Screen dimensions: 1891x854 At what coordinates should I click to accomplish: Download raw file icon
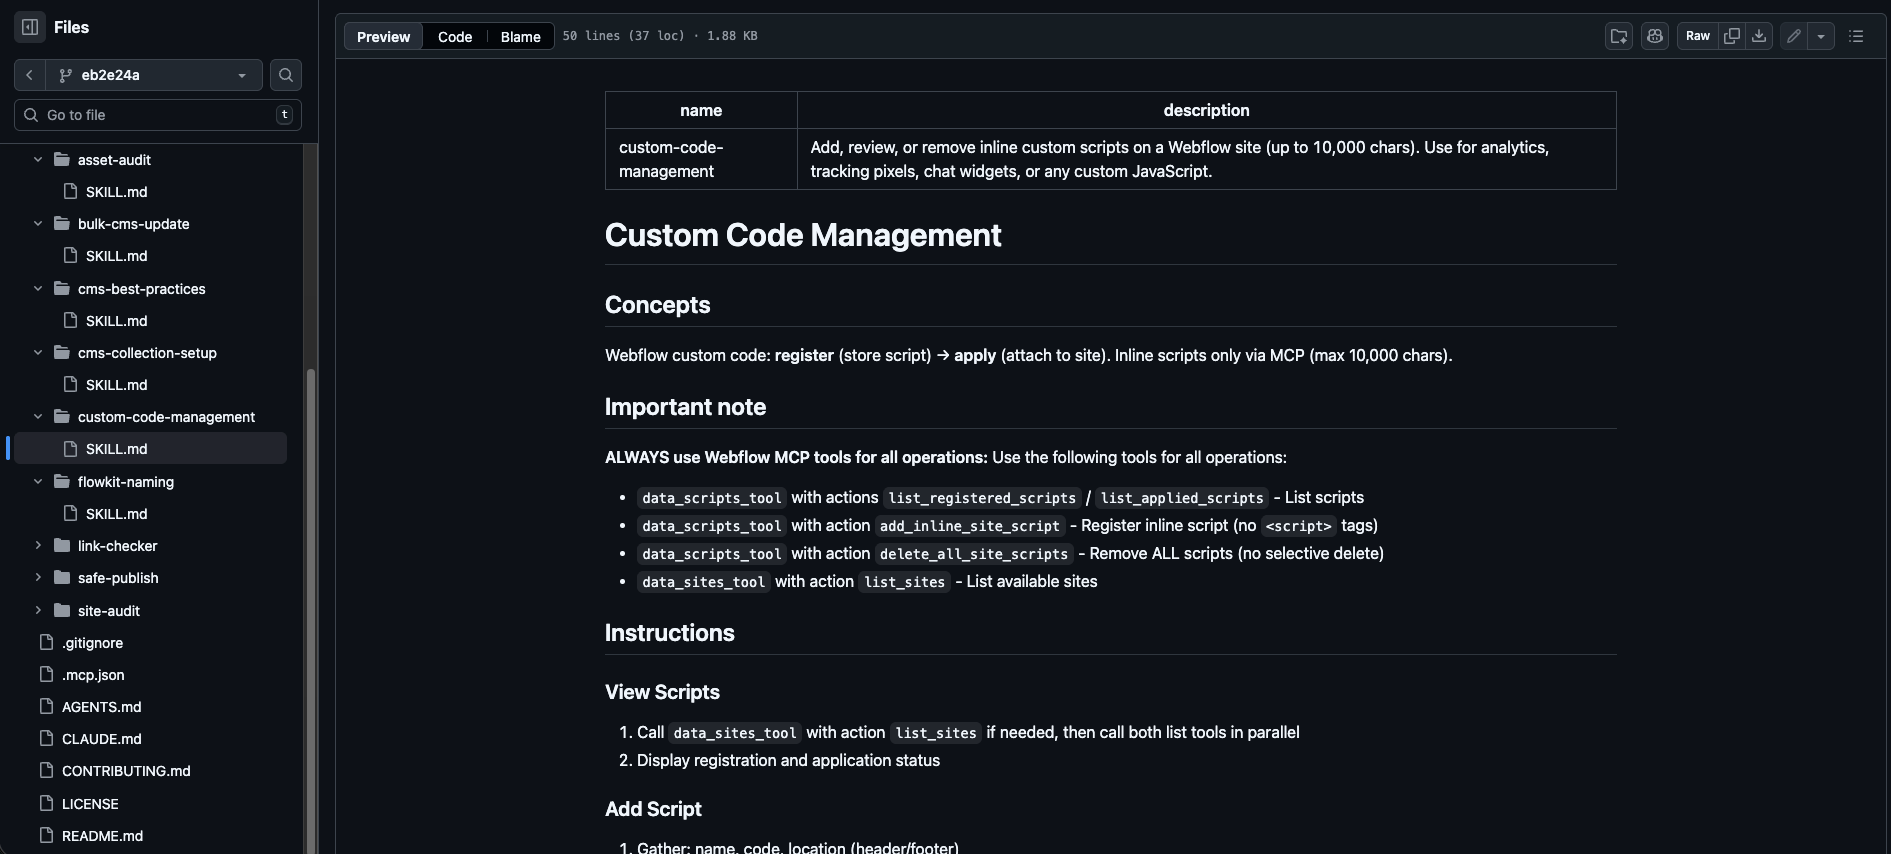point(1759,36)
